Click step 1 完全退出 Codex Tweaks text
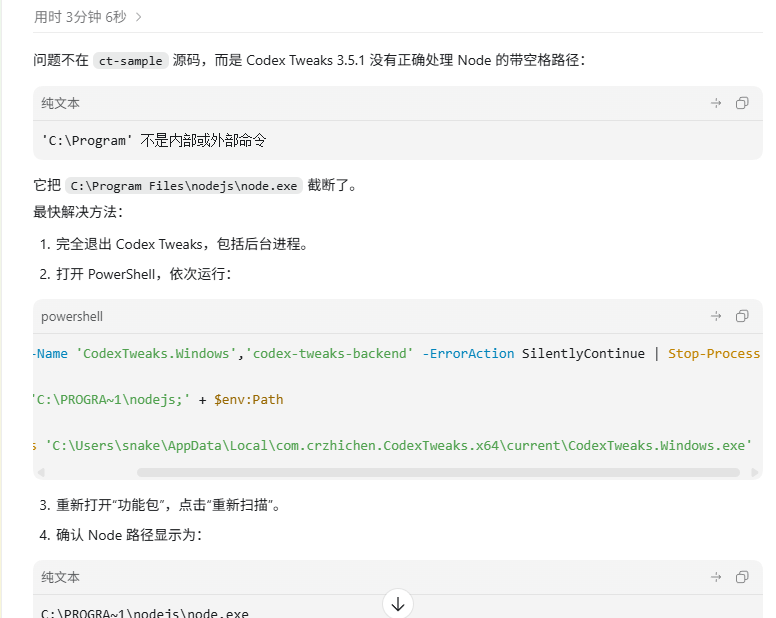The image size is (776, 618). [x=182, y=244]
